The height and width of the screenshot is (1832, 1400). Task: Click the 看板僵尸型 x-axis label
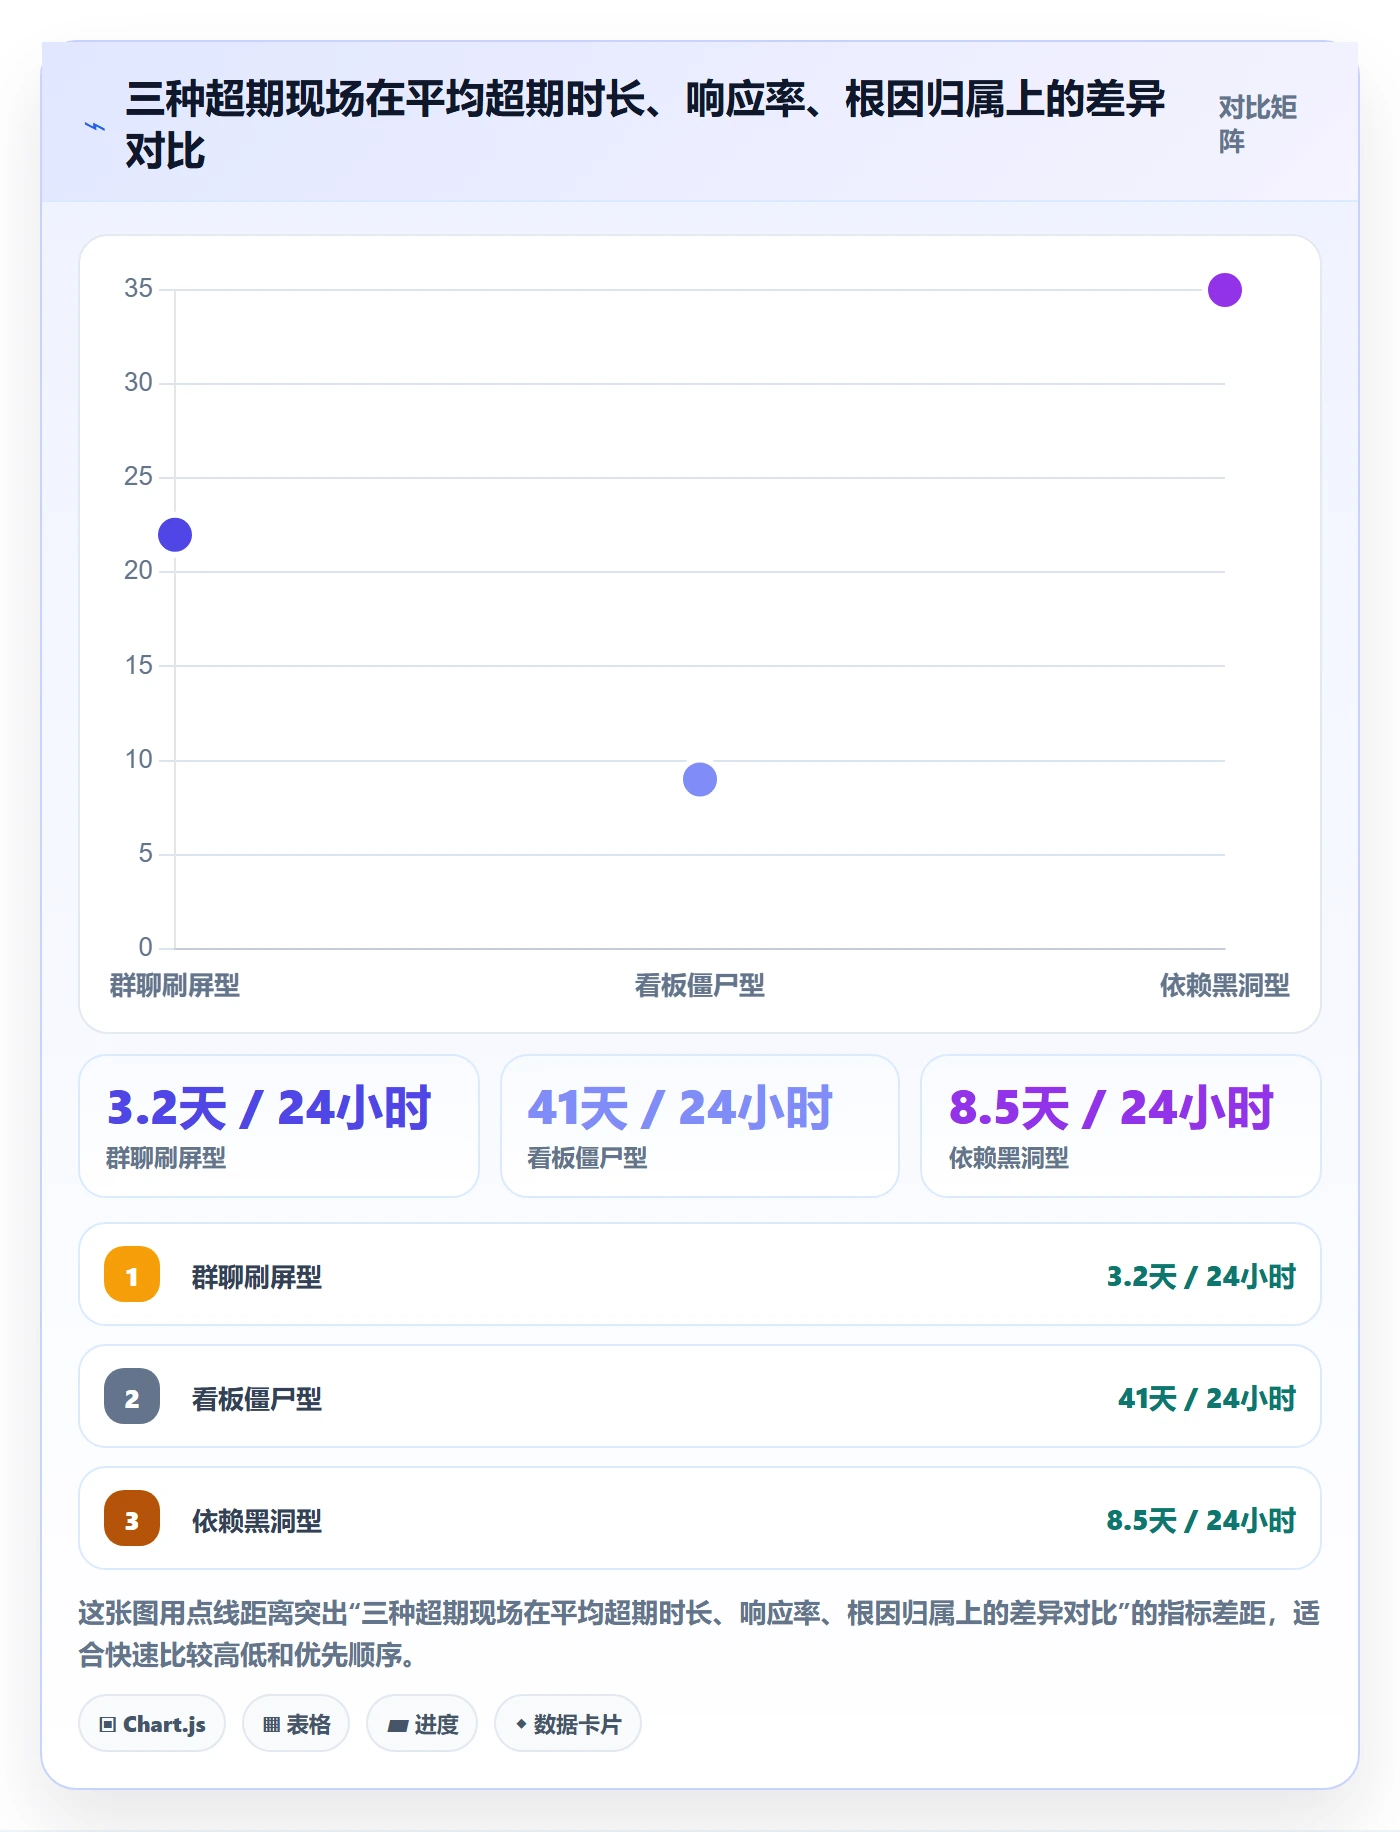coord(700,986)
